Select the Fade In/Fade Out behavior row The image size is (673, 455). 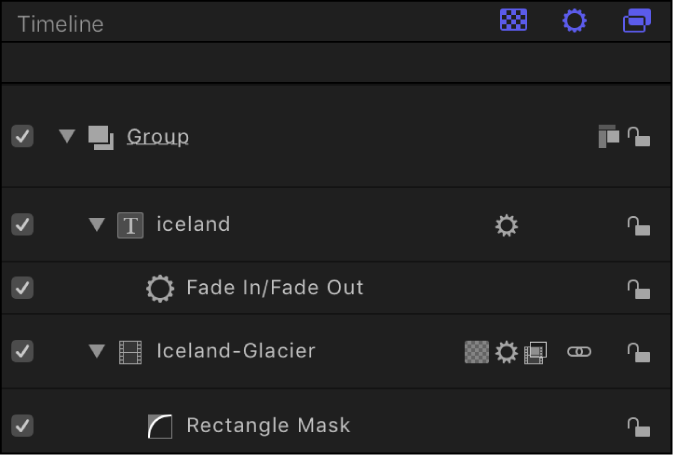[275, 288]
